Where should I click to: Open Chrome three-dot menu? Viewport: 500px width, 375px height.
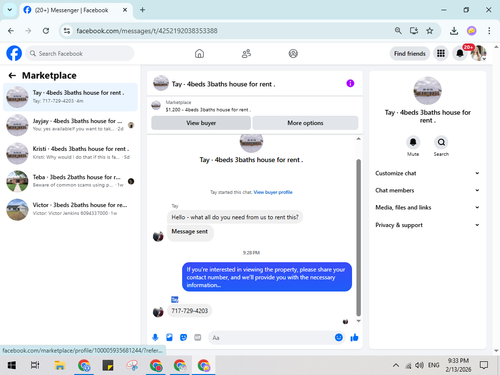489,31
